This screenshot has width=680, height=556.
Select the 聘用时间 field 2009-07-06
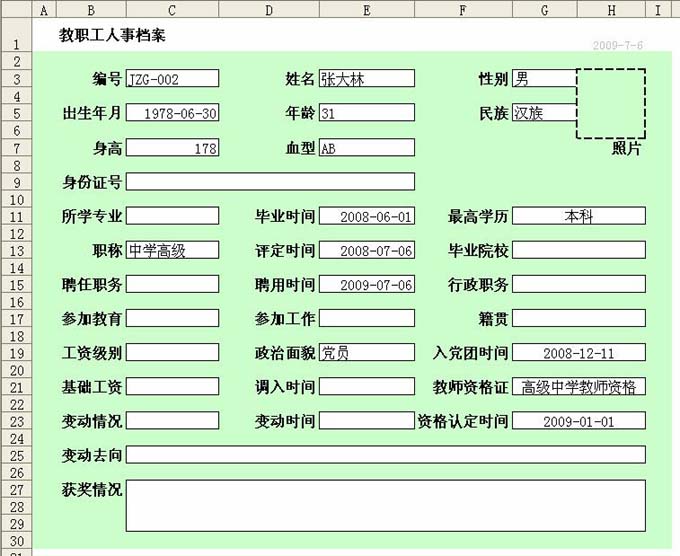pyautogui.click(x=366, y=284)
